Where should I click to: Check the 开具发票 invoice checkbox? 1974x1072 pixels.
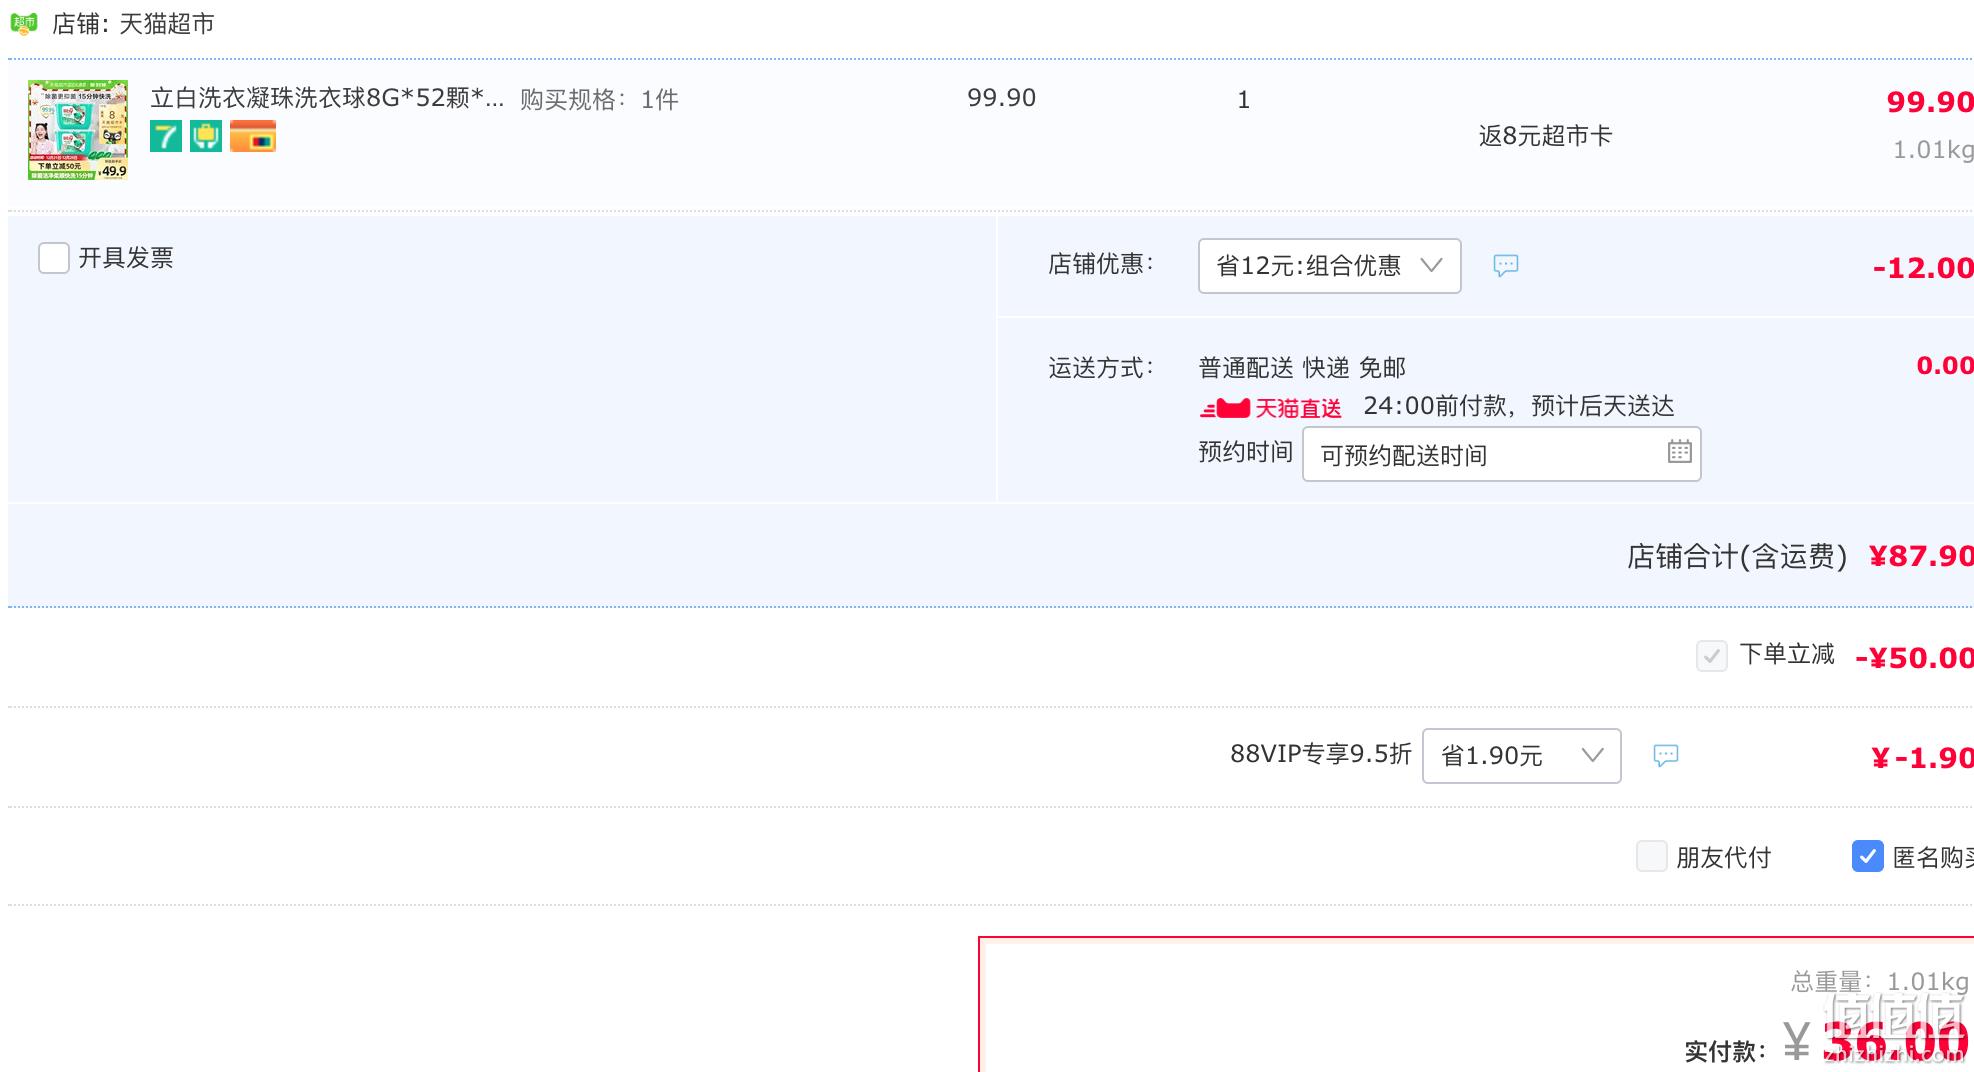pos(54,258)
